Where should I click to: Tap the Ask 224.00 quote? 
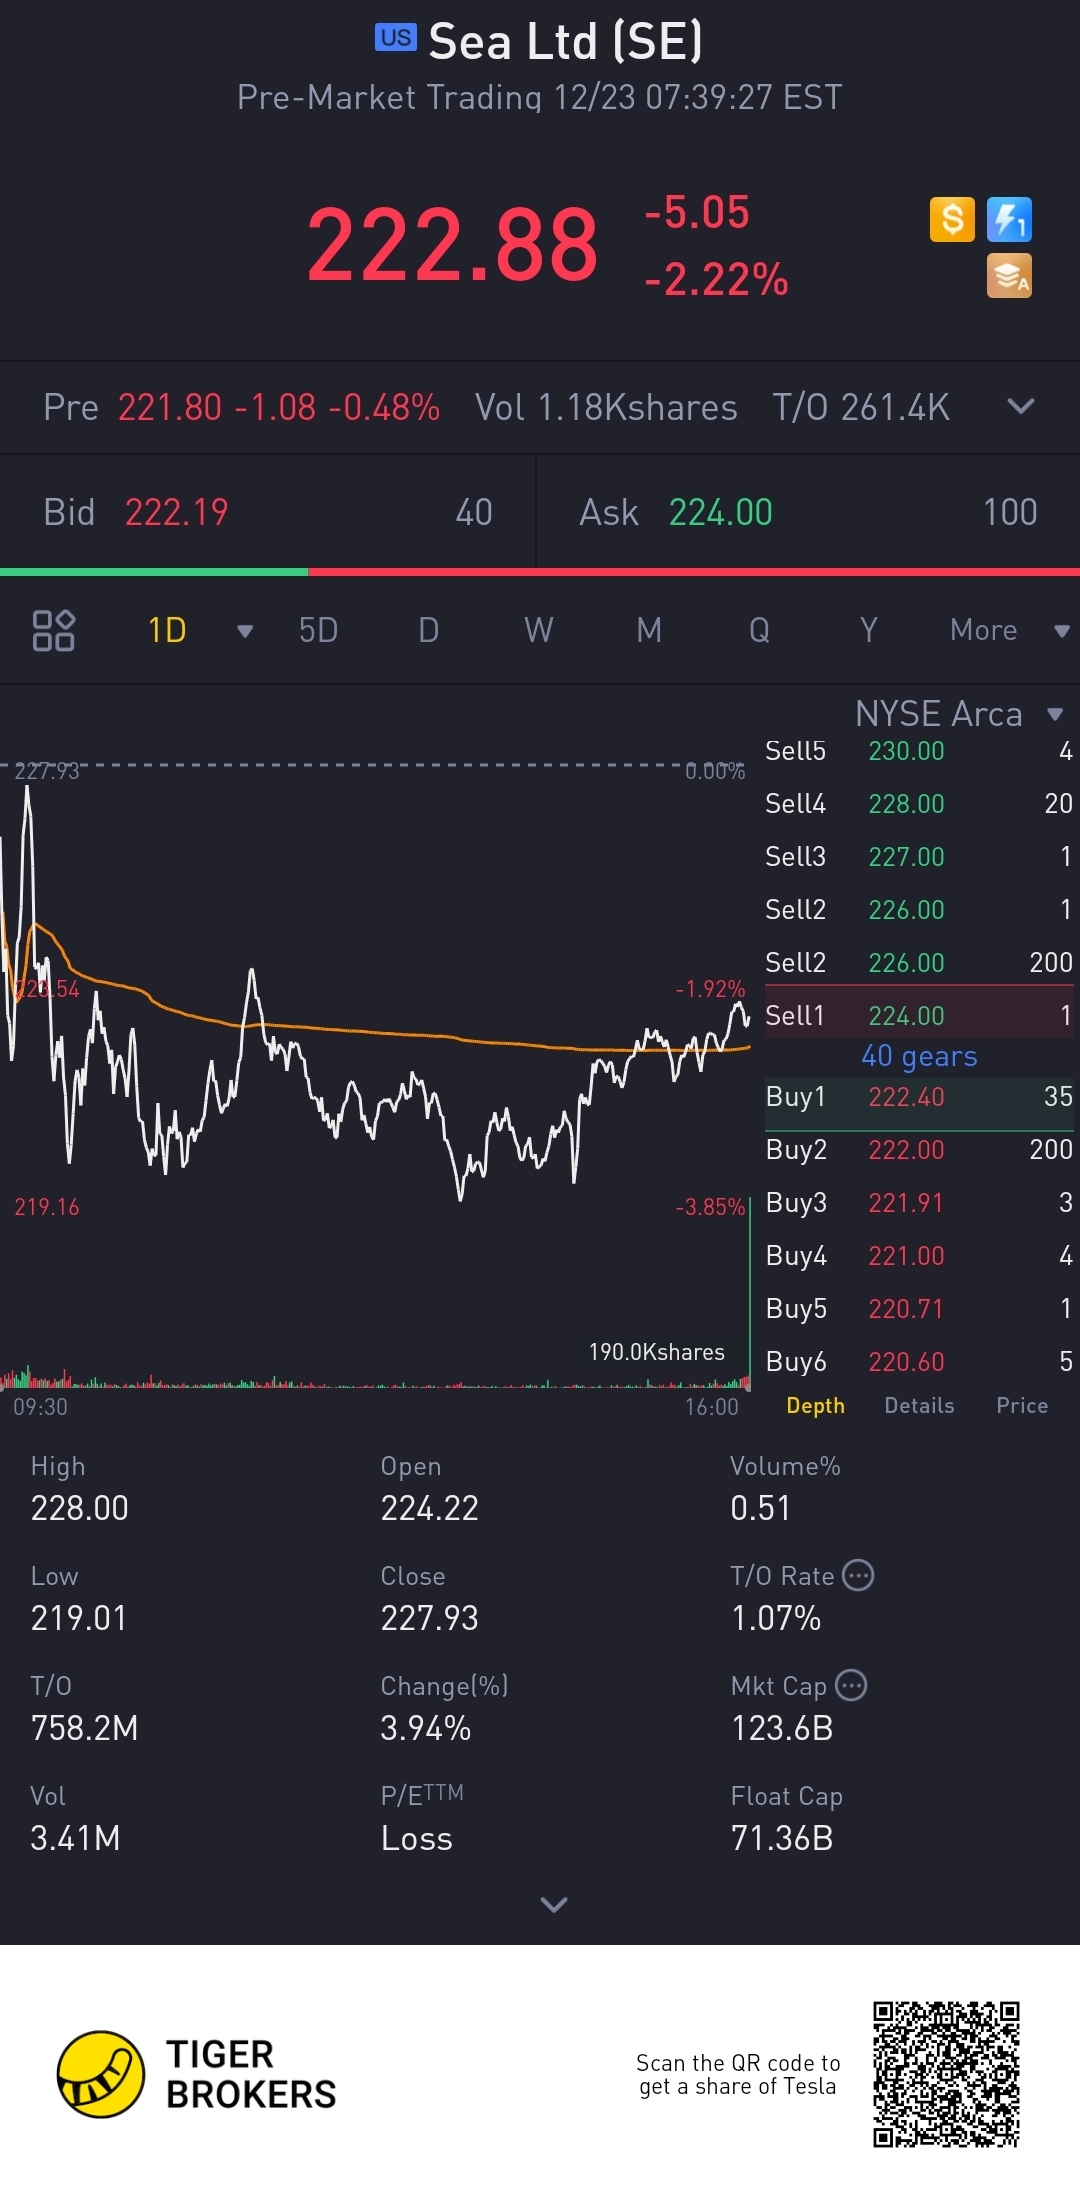point(809,512)
